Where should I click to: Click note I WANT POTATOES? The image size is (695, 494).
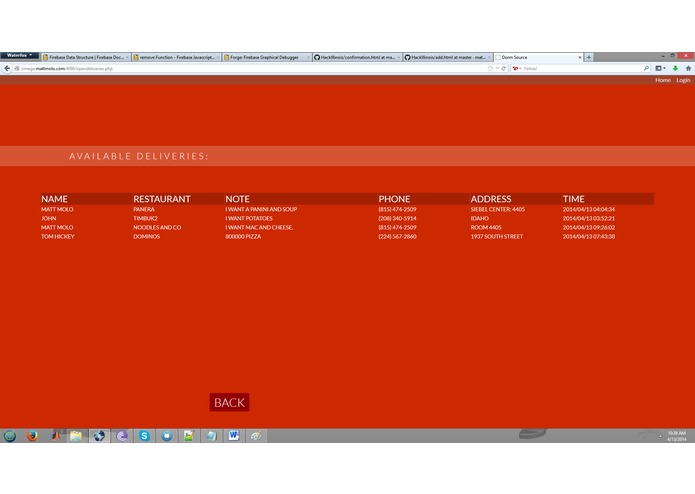[249, 218]
